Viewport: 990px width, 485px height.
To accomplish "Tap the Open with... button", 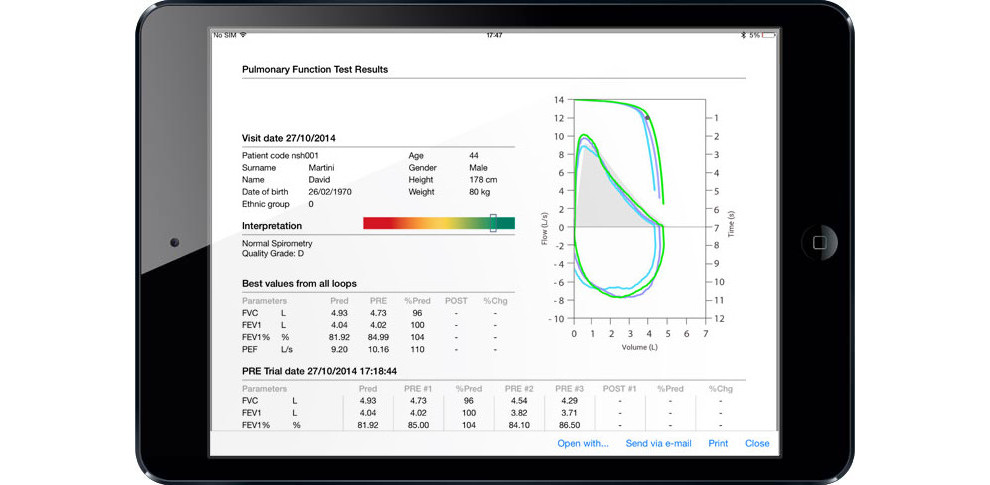I will click(582, 443).
